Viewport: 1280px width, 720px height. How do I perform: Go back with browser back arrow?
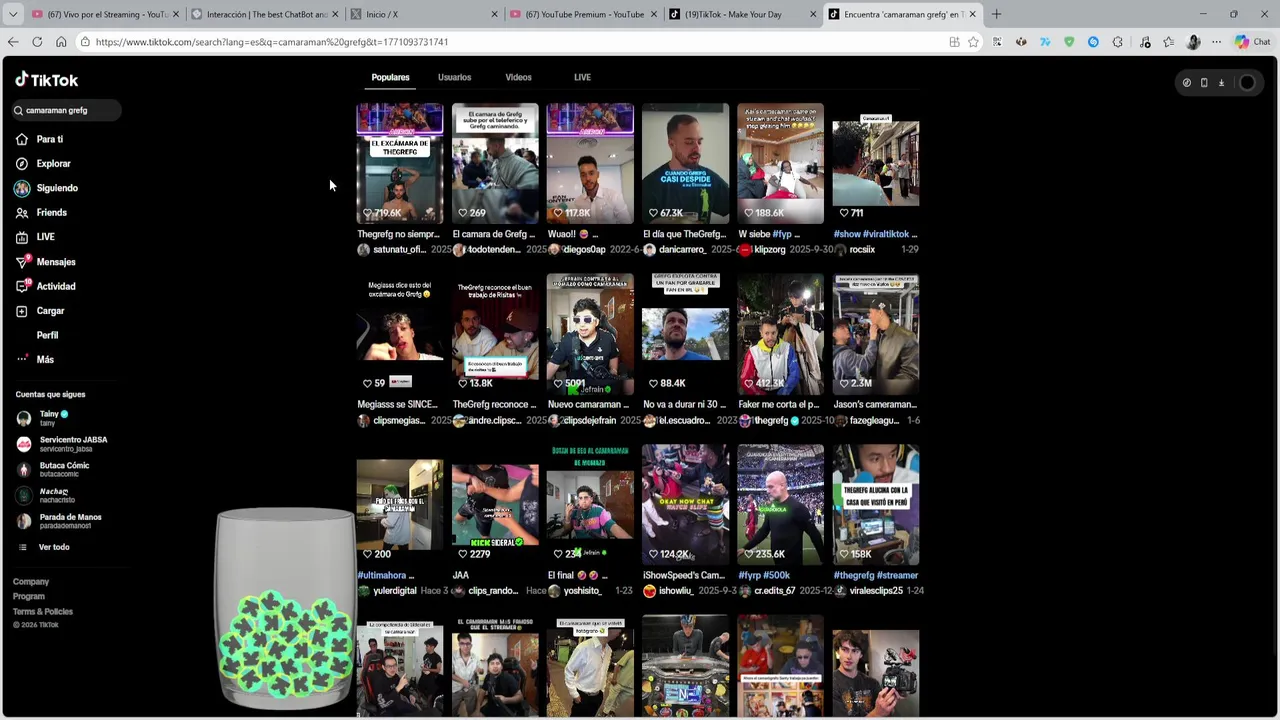pyautogui.click(x=12, y=42)
